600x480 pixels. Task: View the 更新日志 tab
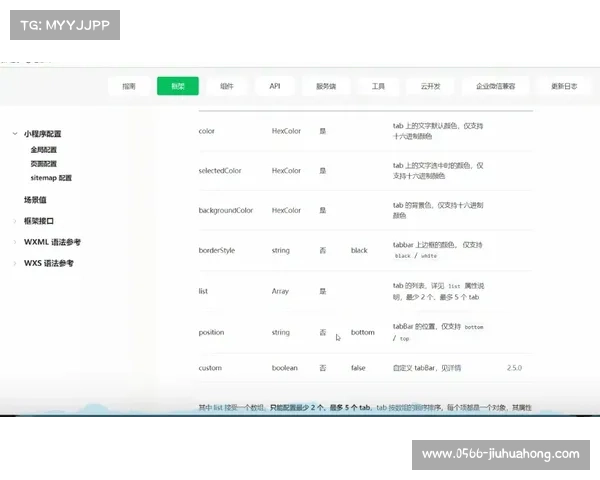pos(564,86)
